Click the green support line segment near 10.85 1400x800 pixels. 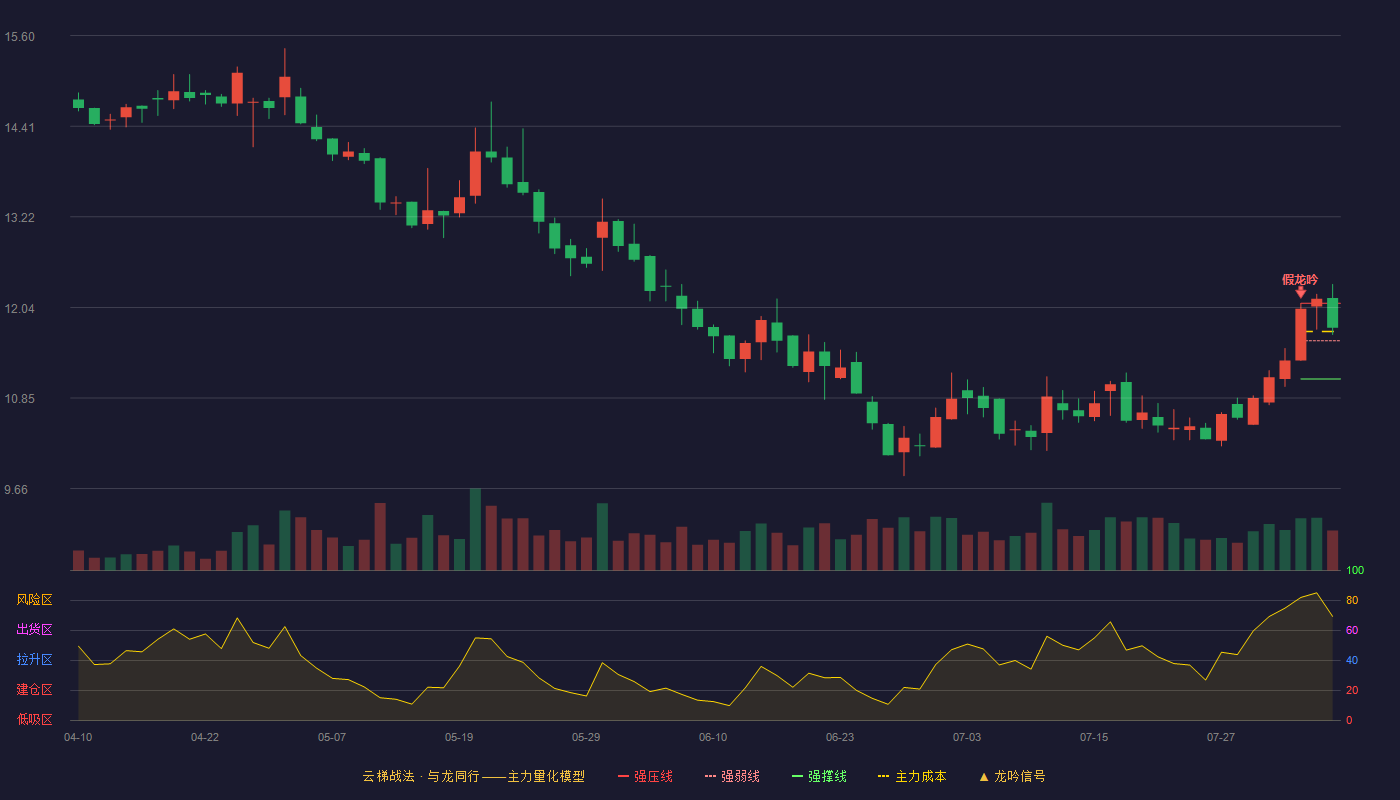(x=1320, y=379)
